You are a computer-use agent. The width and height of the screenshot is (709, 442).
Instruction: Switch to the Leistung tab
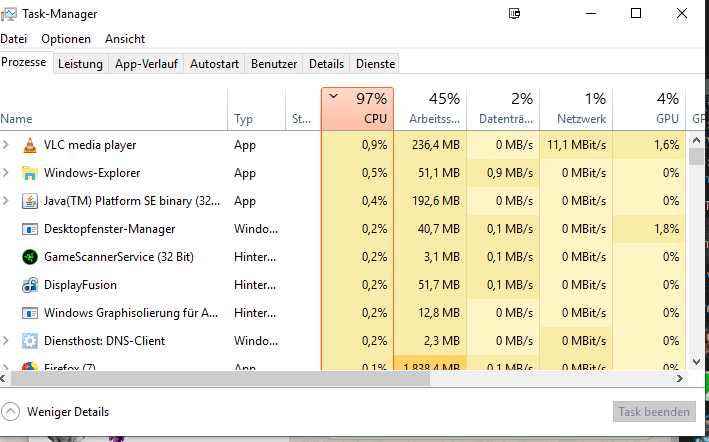coord(80,64)
